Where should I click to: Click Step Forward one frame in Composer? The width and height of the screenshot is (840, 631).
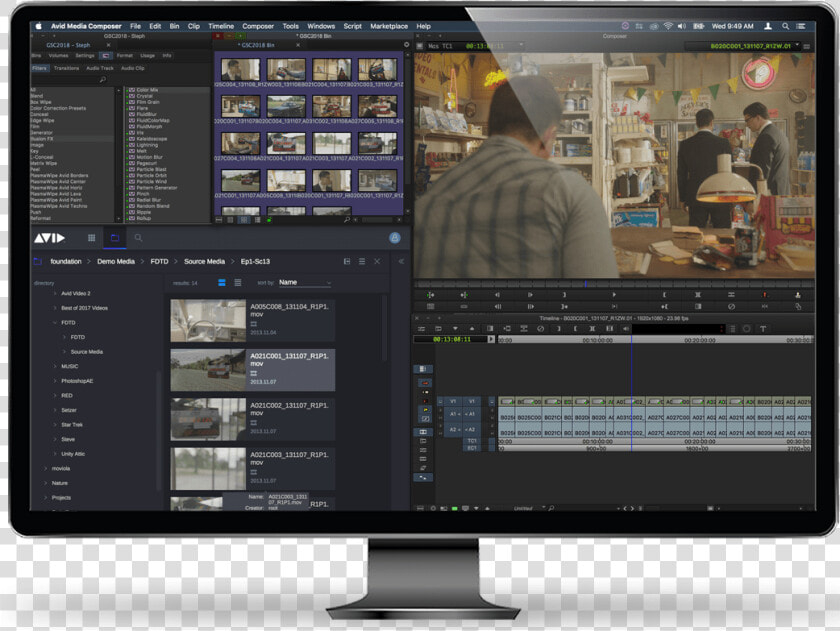pos(530,295)
